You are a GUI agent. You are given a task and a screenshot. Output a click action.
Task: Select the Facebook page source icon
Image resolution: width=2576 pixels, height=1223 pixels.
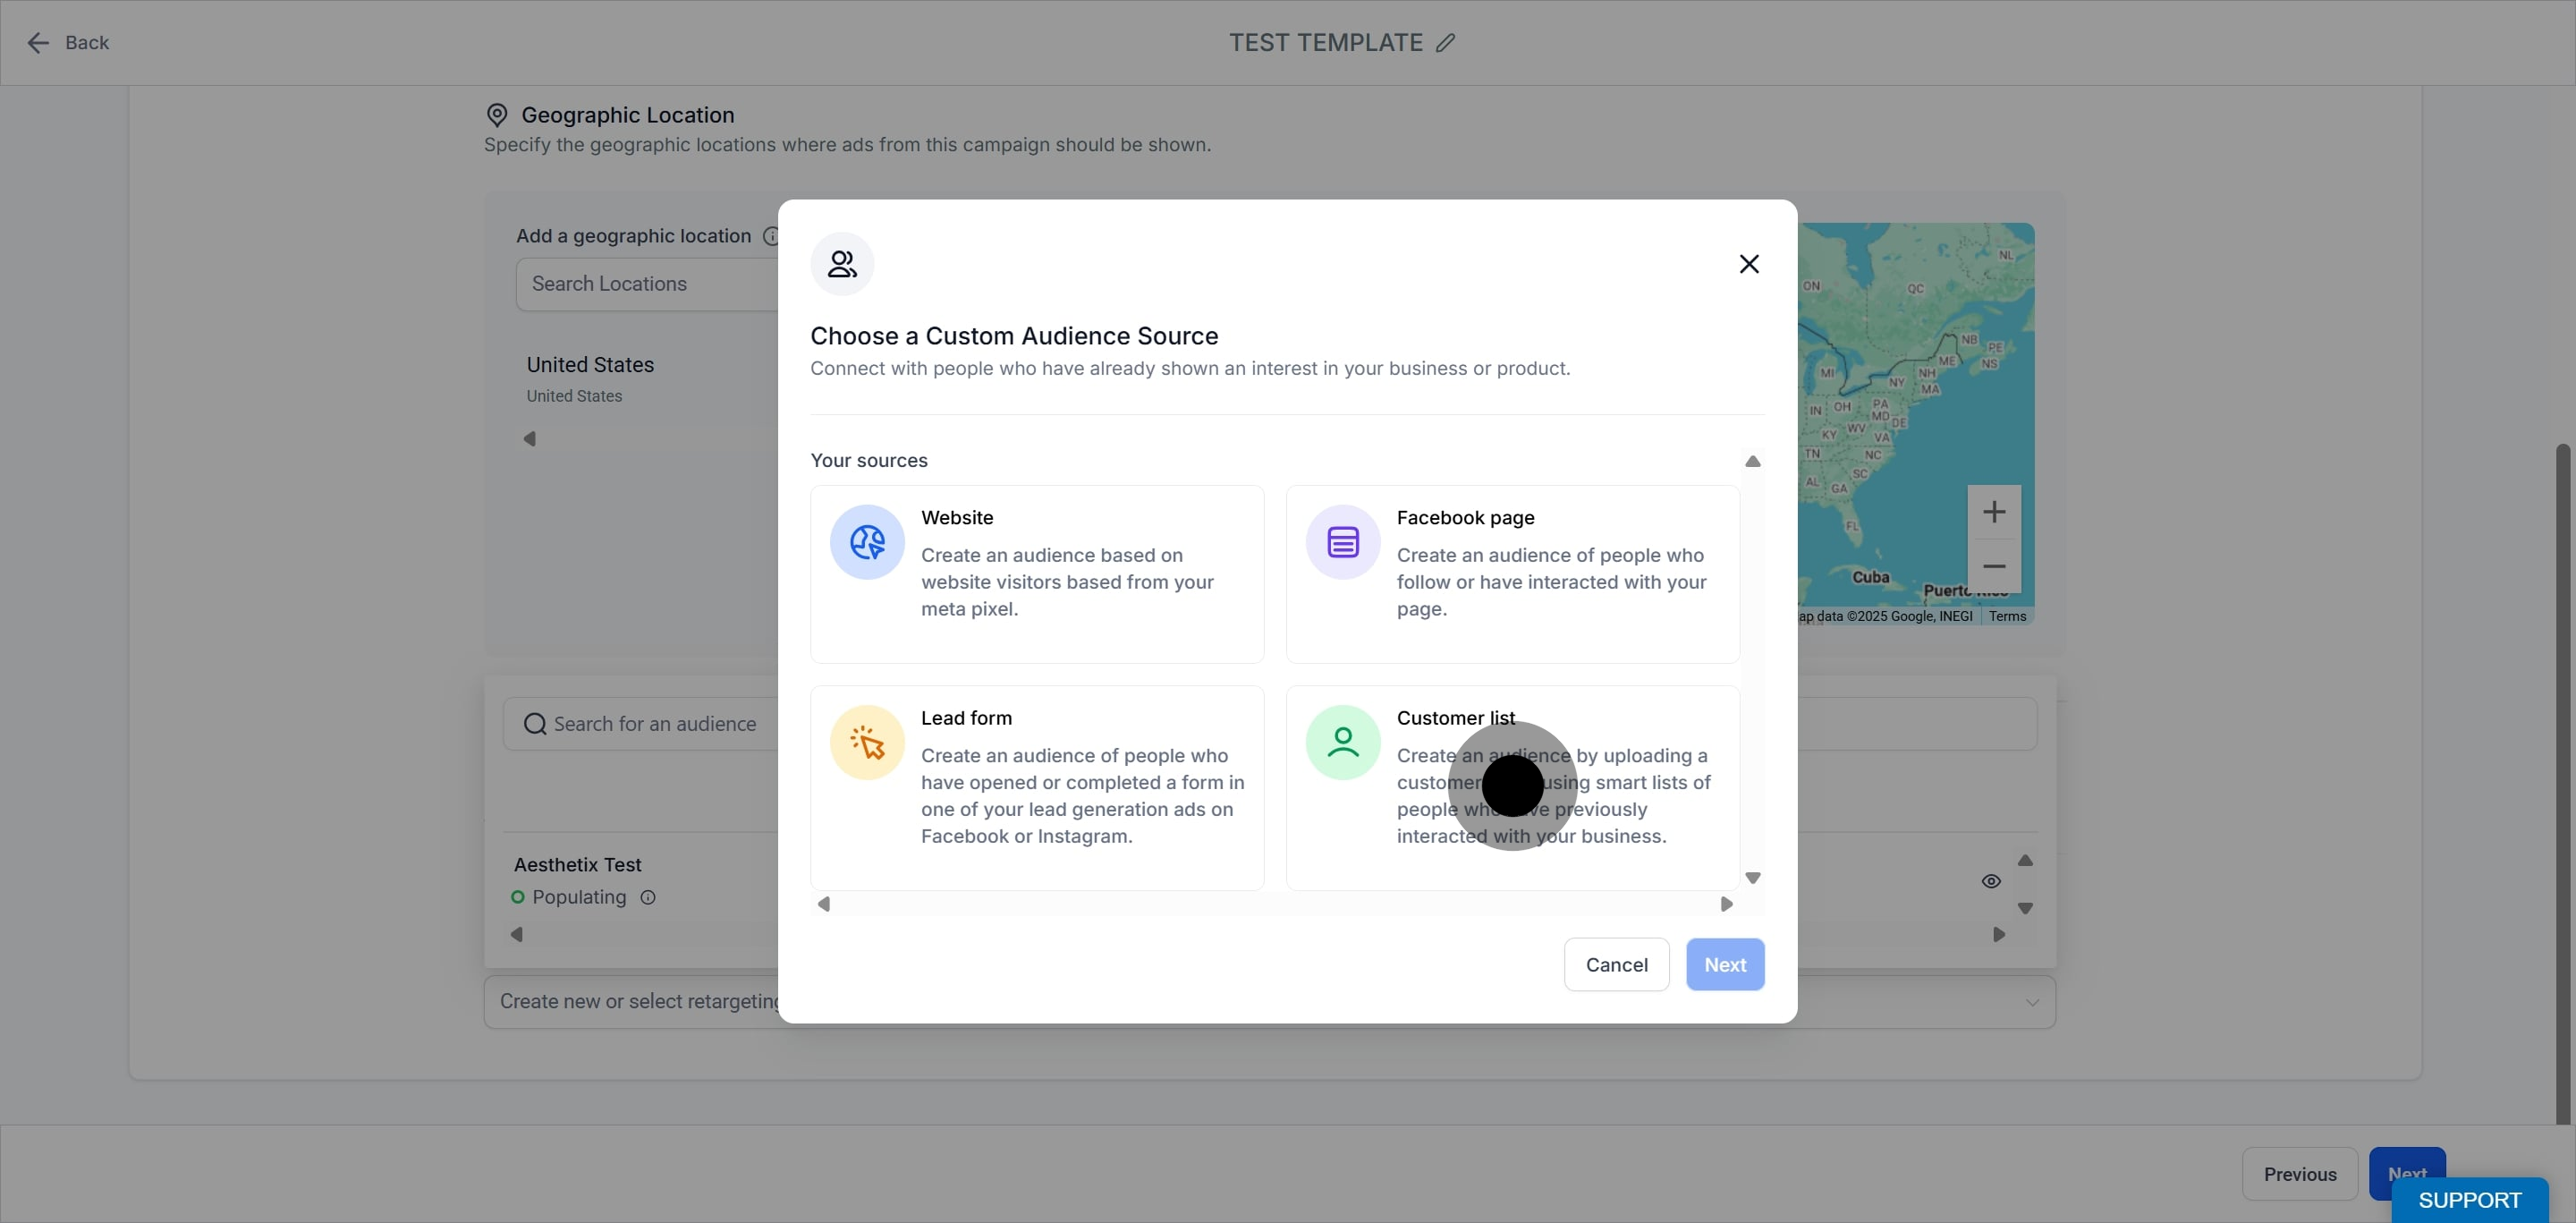(1343, 542)
